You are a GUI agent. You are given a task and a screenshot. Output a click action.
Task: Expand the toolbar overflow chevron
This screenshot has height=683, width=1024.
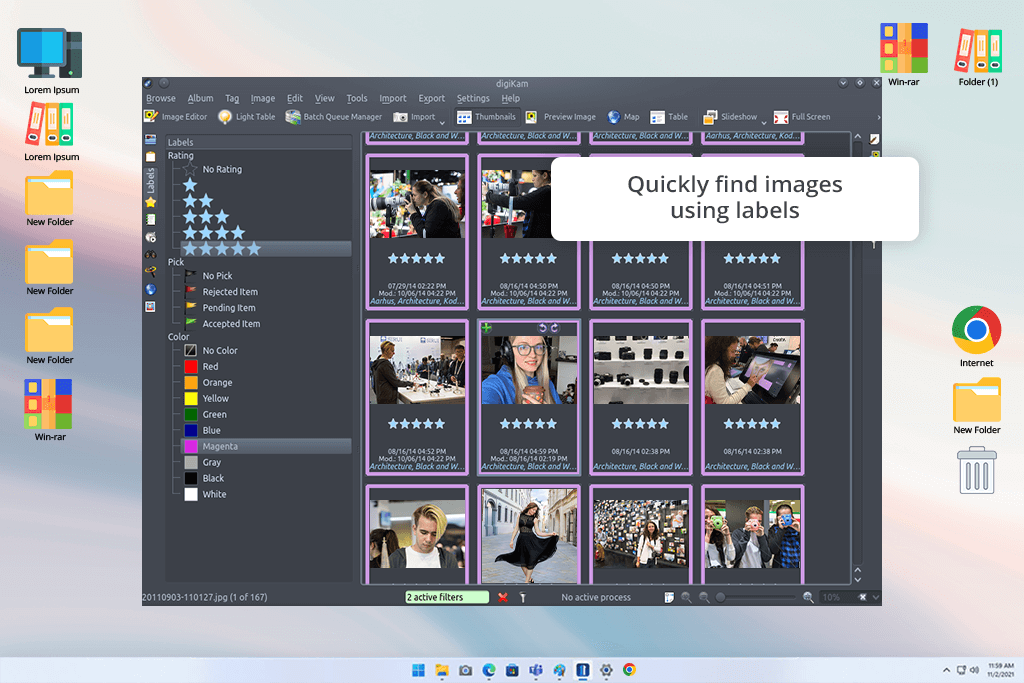tap(878, 118)
